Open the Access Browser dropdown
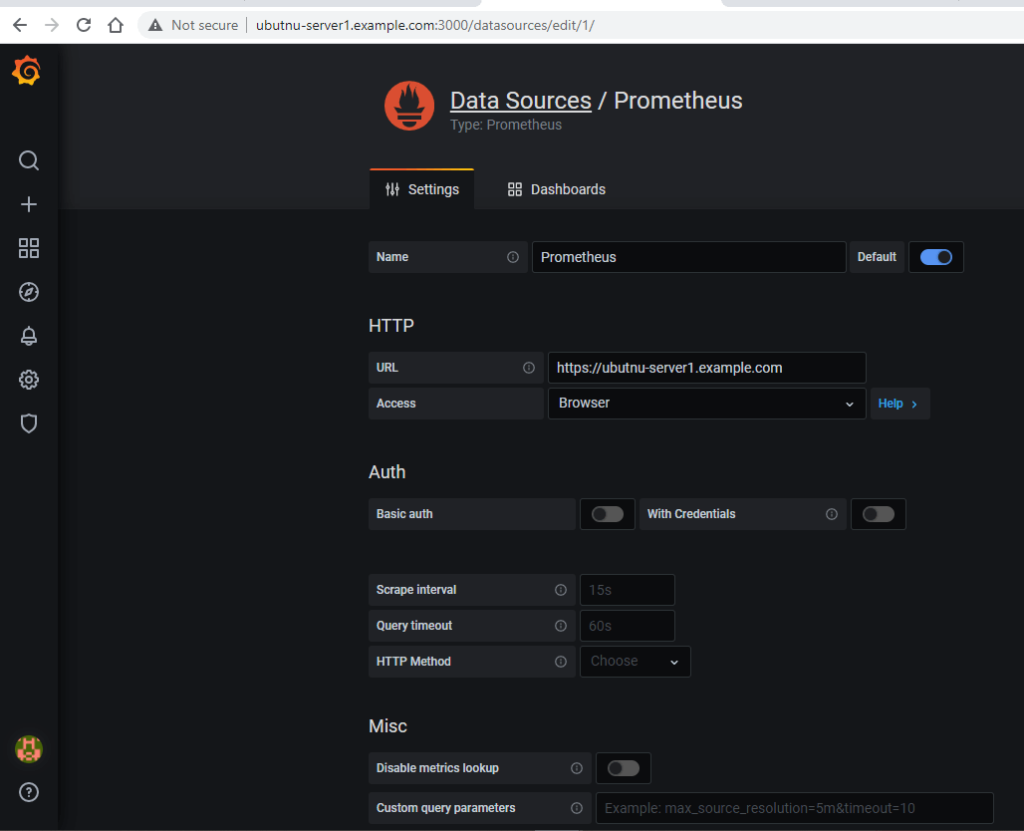Image resolution: width=1024 pixels, height=831 pixels. (x=707, y=403)
